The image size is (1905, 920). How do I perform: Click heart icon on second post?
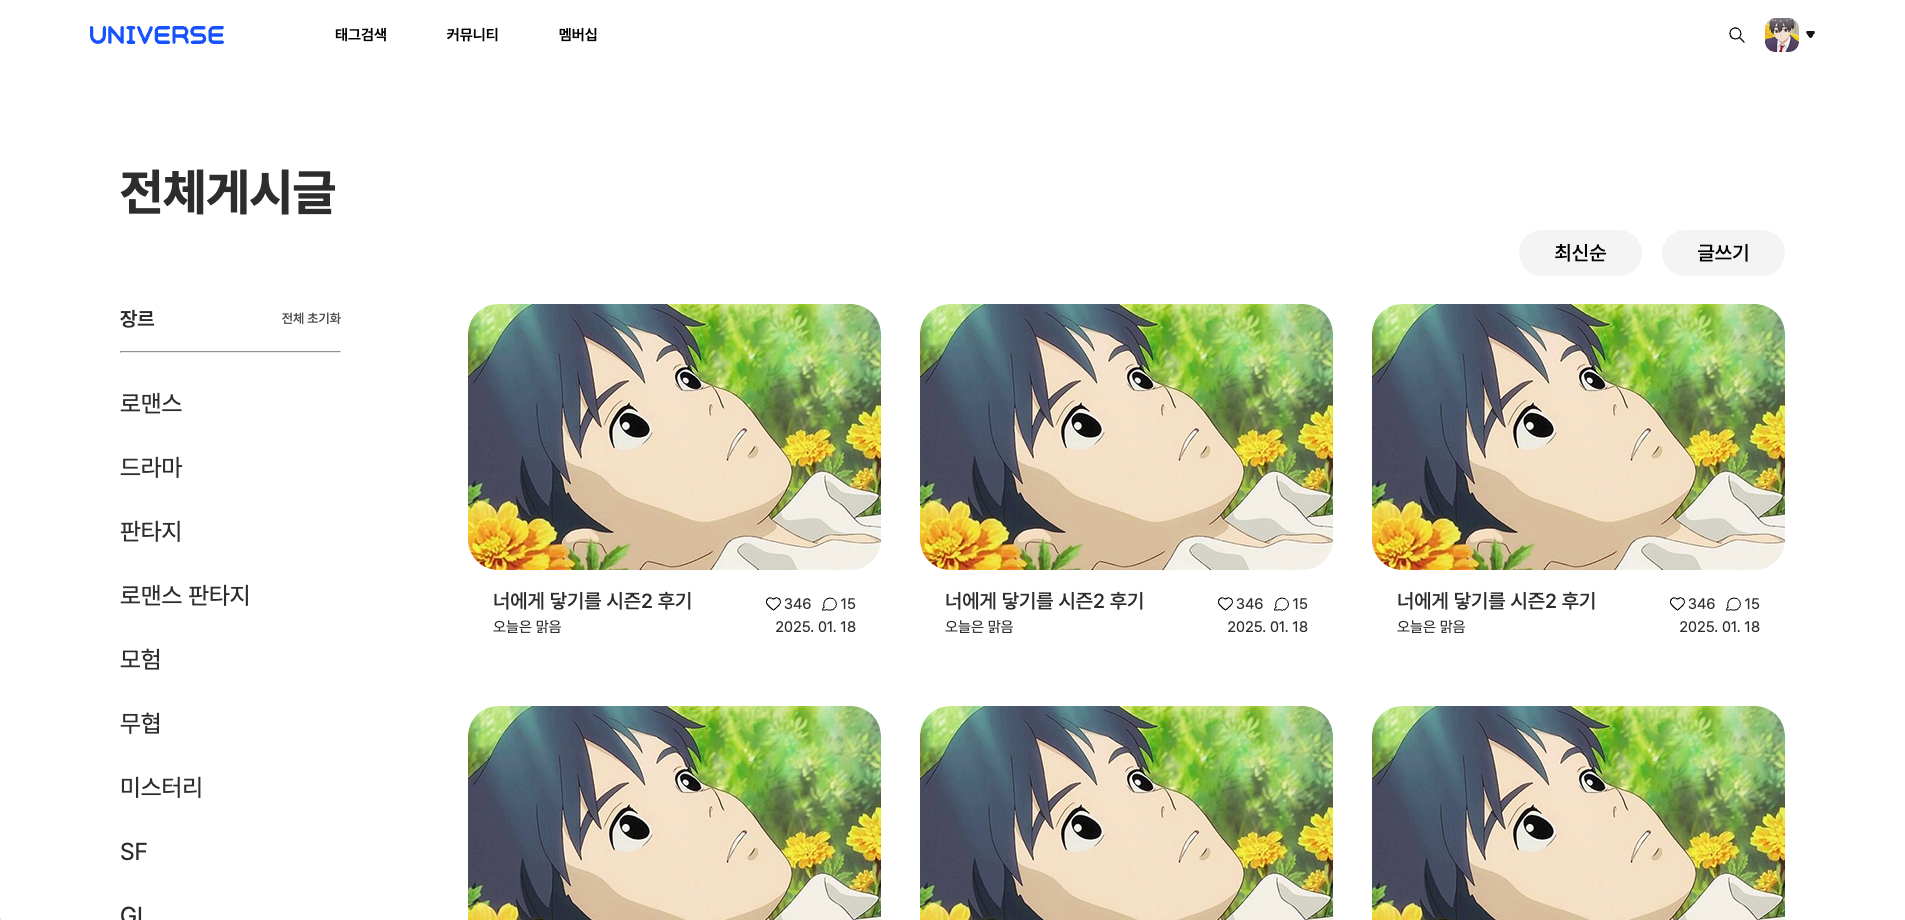(1225, 604)
